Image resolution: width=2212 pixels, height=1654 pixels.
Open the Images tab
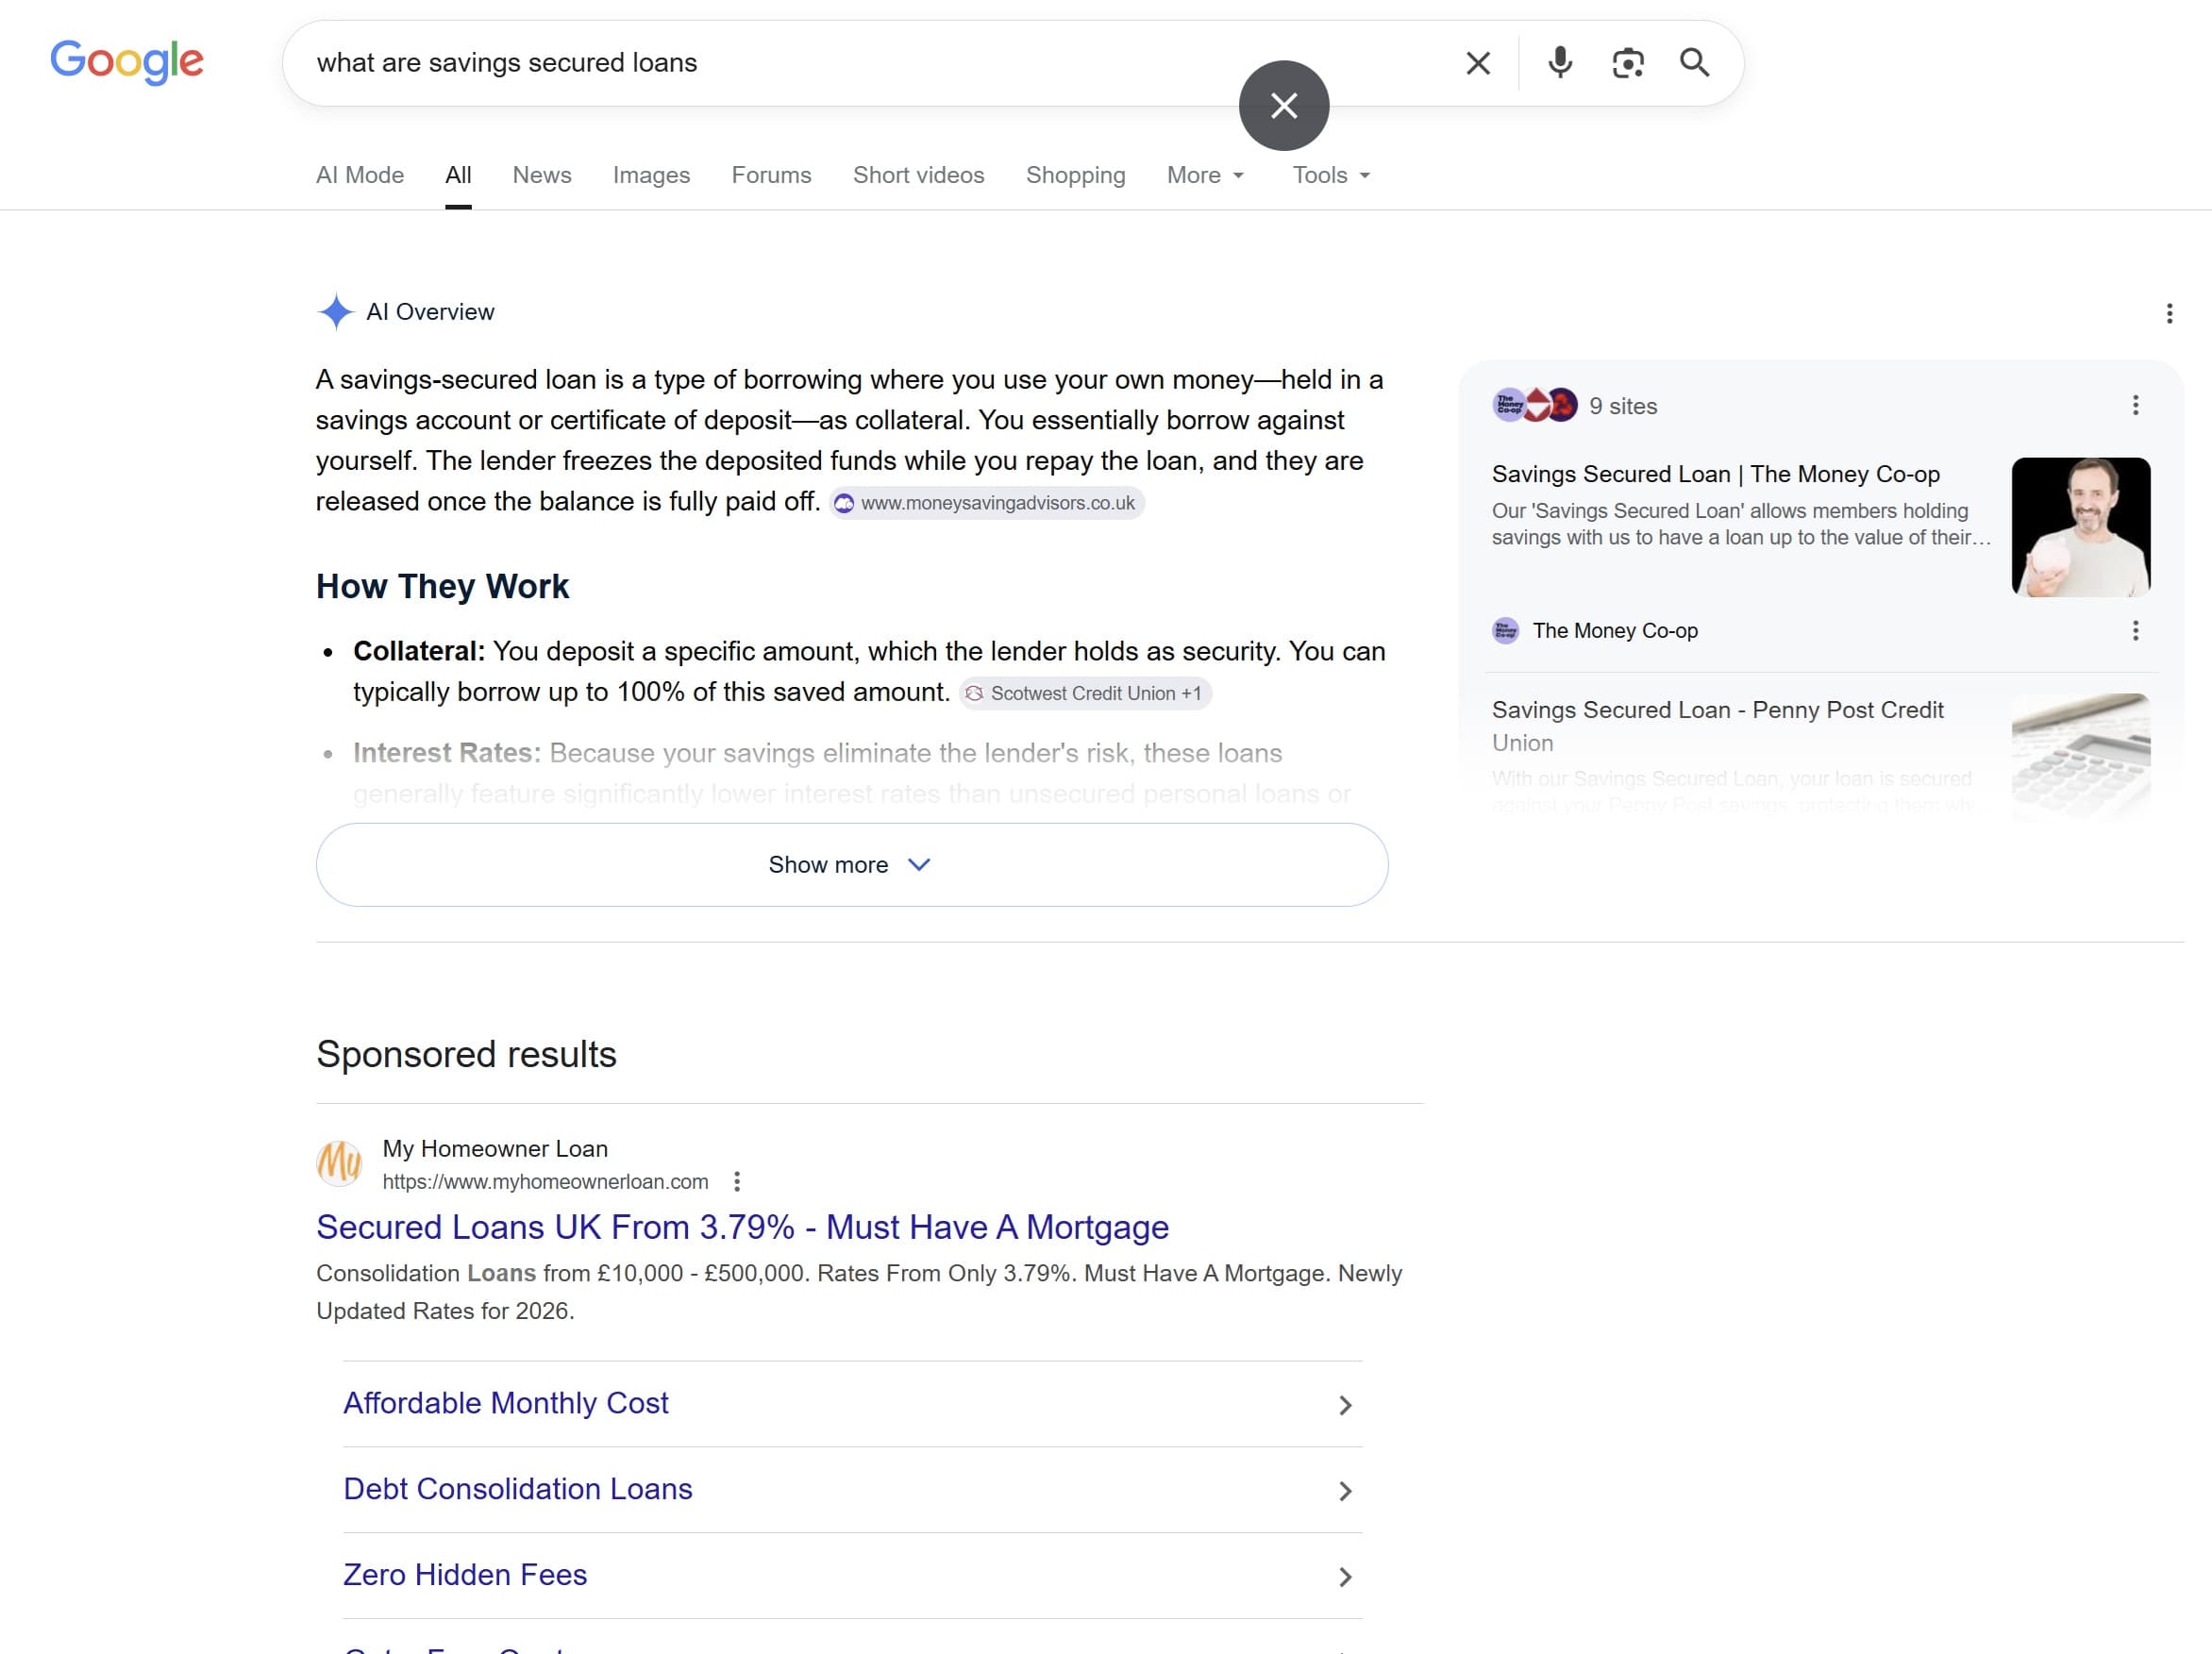point(651,175)
